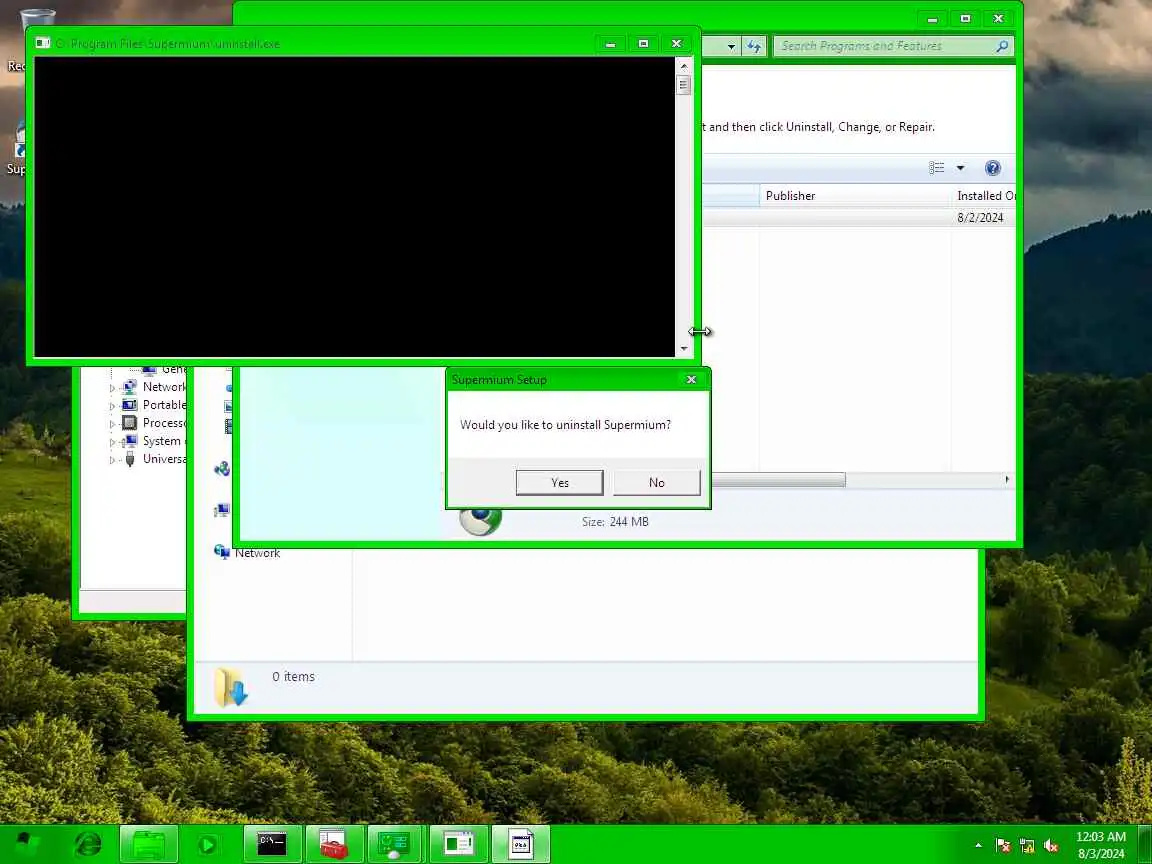Click the Computer icon in Explorer sidebar

pos(221,510)
